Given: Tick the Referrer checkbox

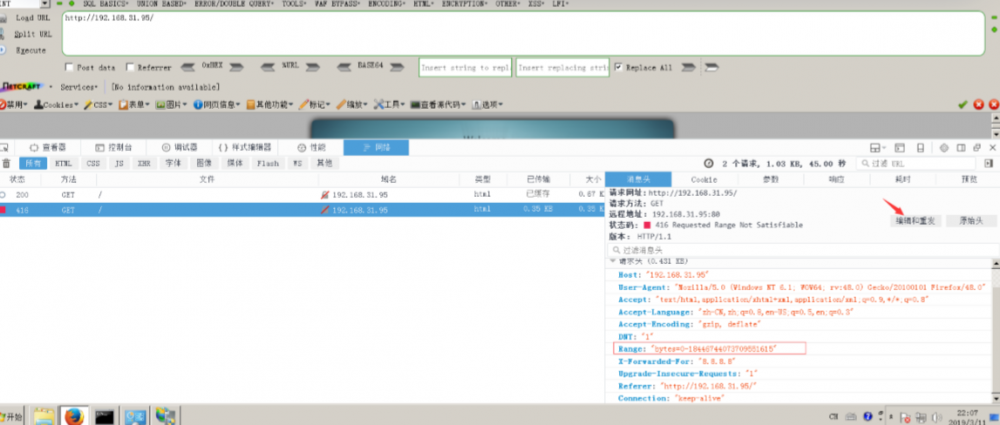Looking at the screenshot, I should (130, 67).
